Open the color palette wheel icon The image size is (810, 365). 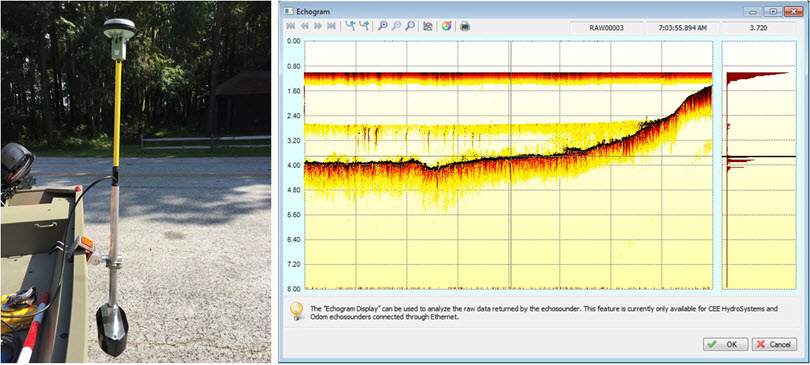(446, 26)
